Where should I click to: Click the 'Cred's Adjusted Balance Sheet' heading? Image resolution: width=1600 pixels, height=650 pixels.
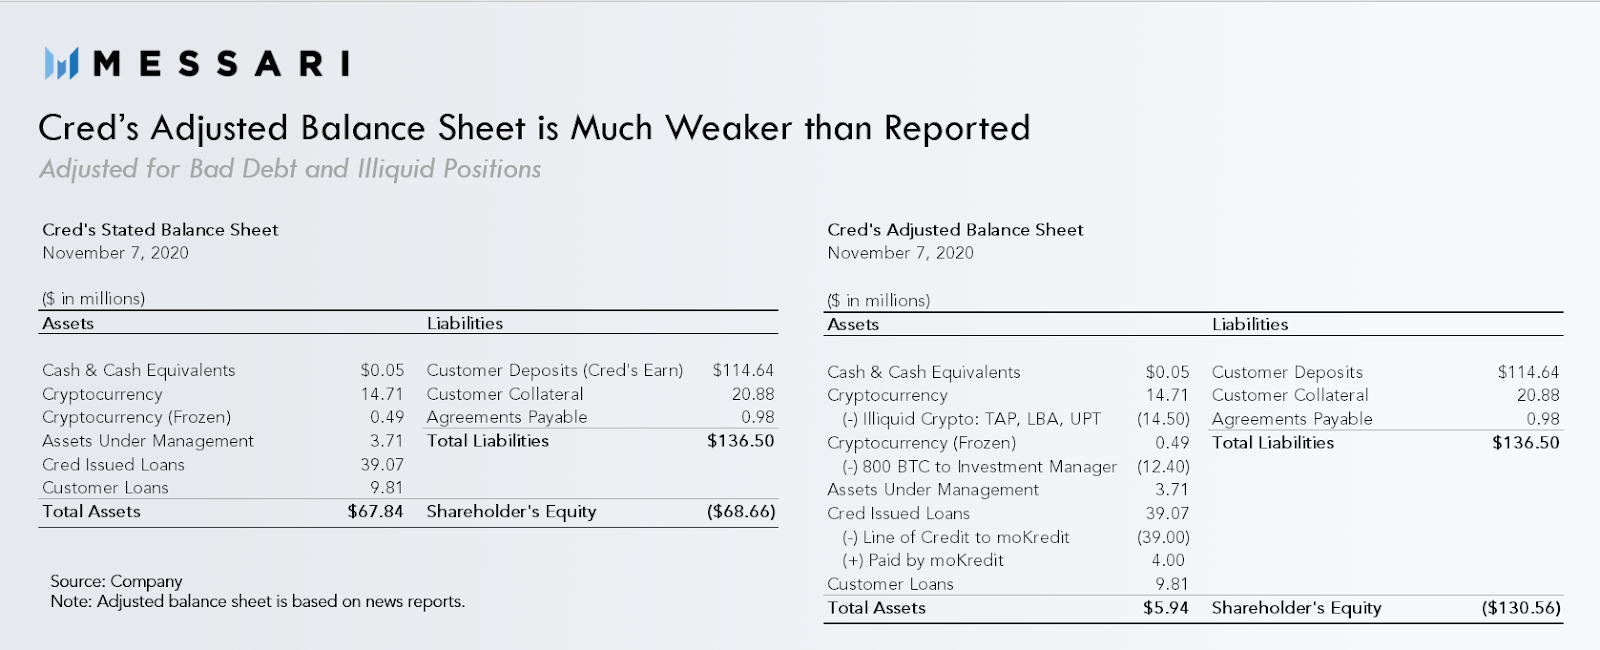955,229
